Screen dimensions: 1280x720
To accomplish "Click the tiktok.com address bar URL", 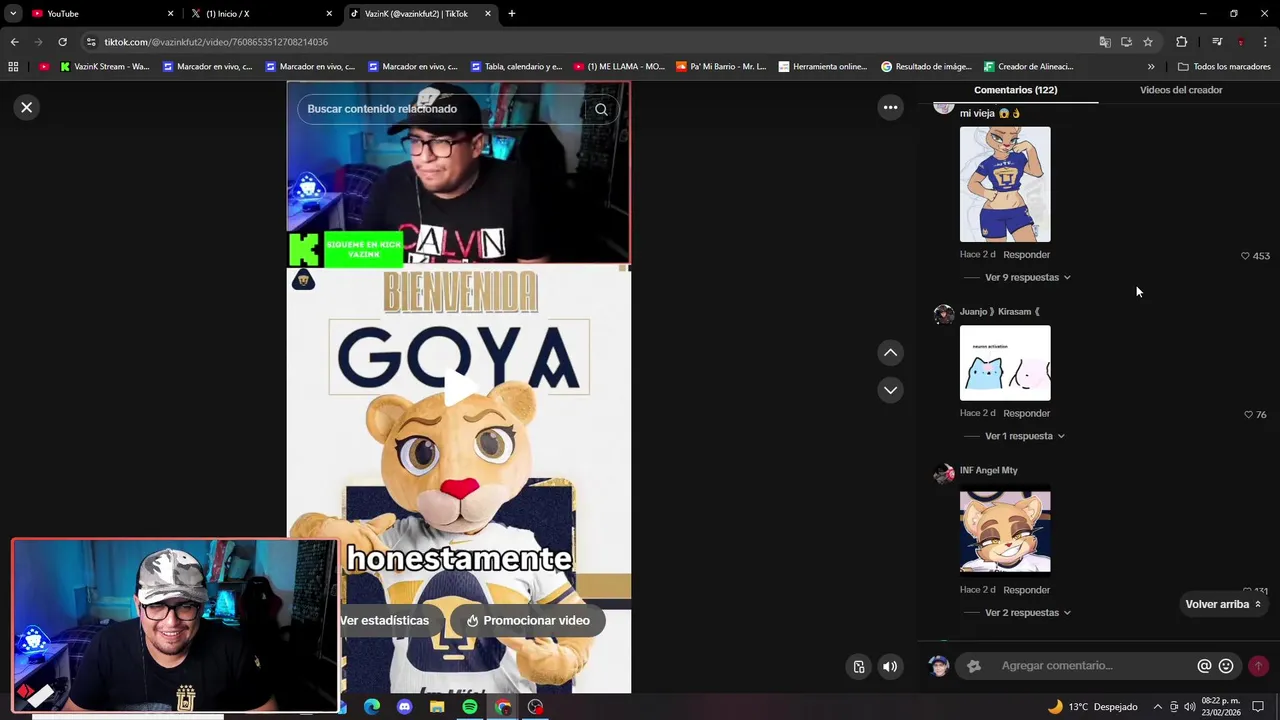I will click(x=216, y=42).
